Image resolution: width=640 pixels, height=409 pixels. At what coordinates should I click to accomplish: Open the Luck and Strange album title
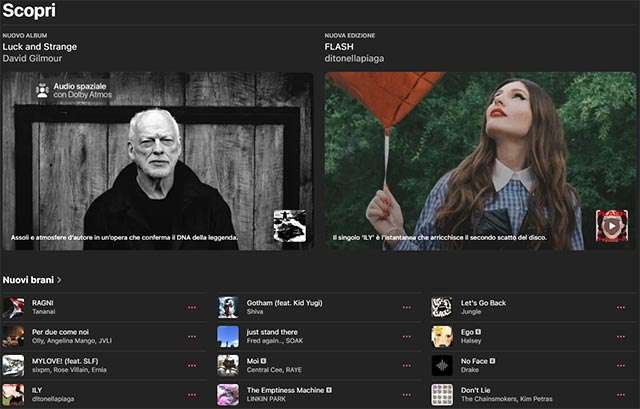click(40, 47)
